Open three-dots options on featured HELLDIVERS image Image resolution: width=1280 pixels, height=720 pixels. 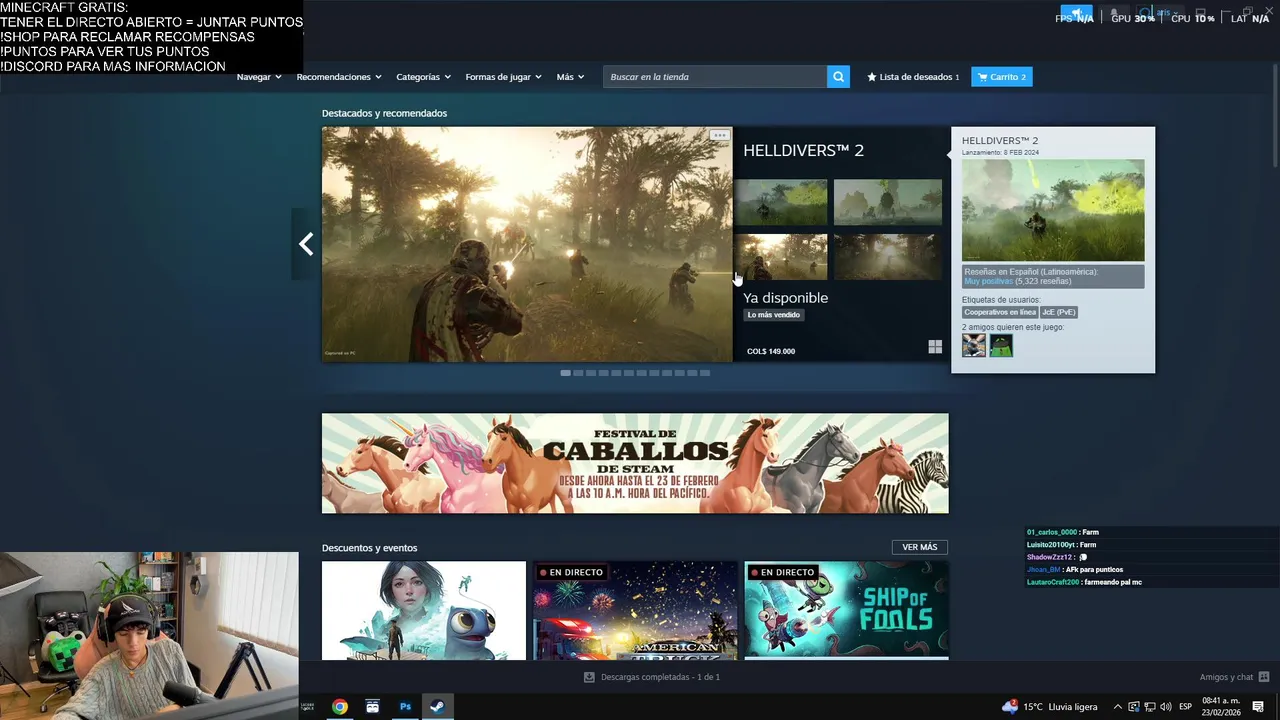coord(719,135)
